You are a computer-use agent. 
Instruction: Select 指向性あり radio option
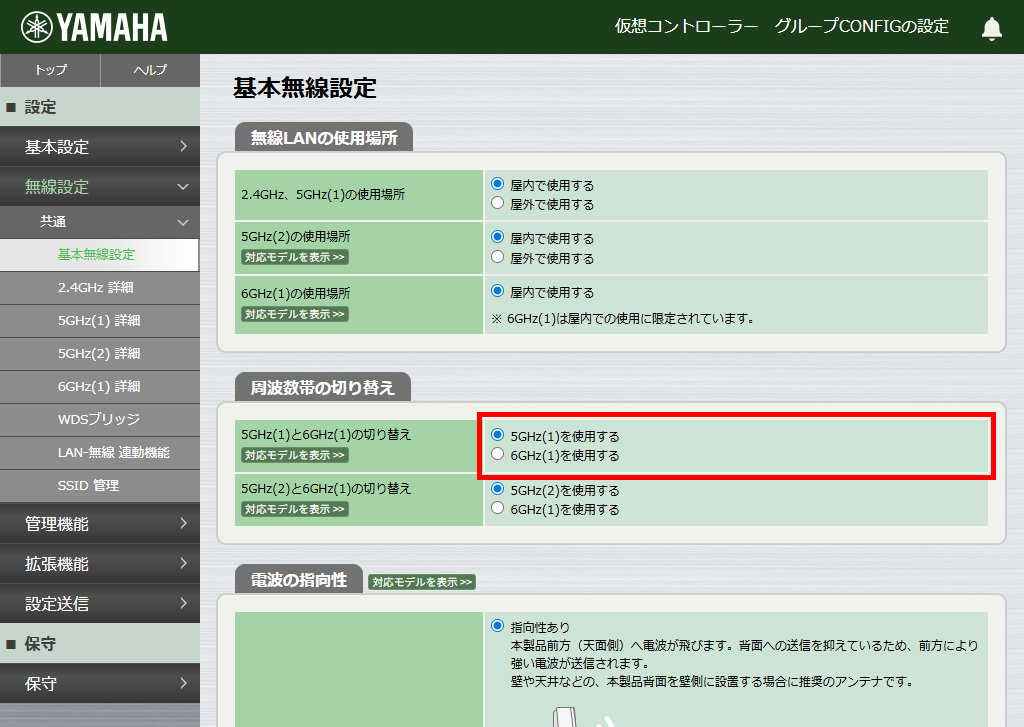tap(498, 626)
